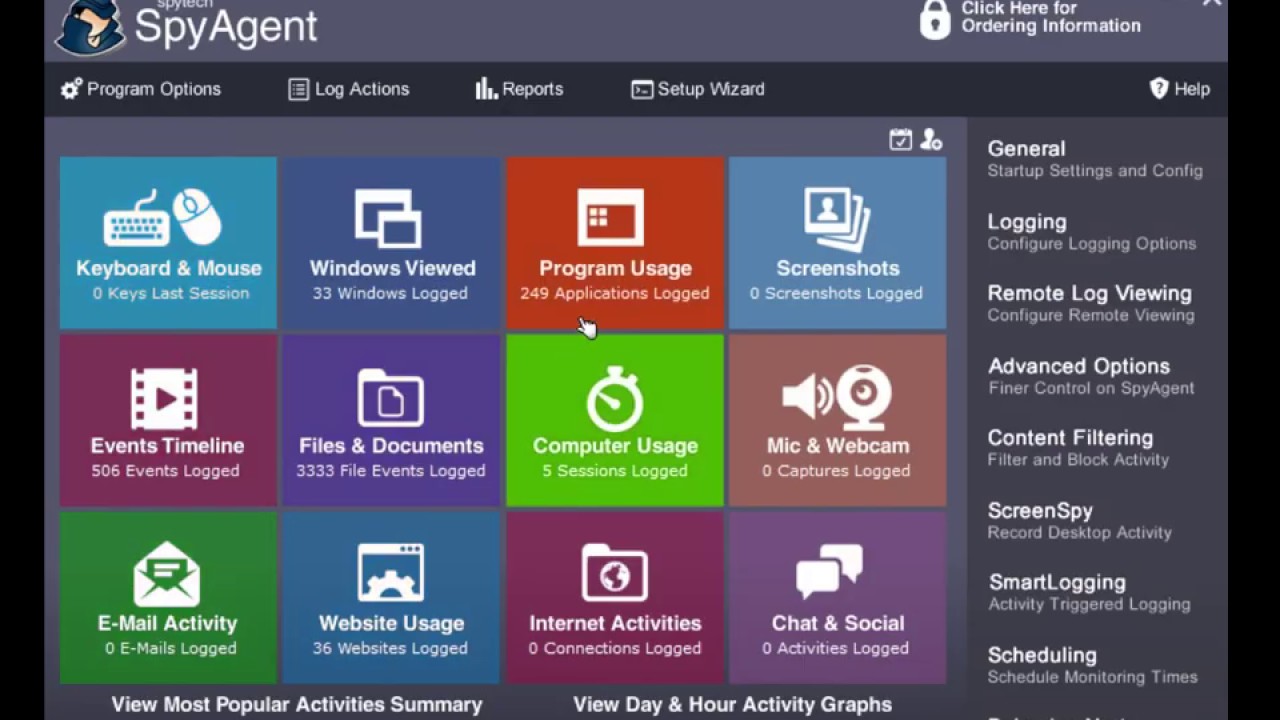Open the Internet Activities tile

coord(615,598)
